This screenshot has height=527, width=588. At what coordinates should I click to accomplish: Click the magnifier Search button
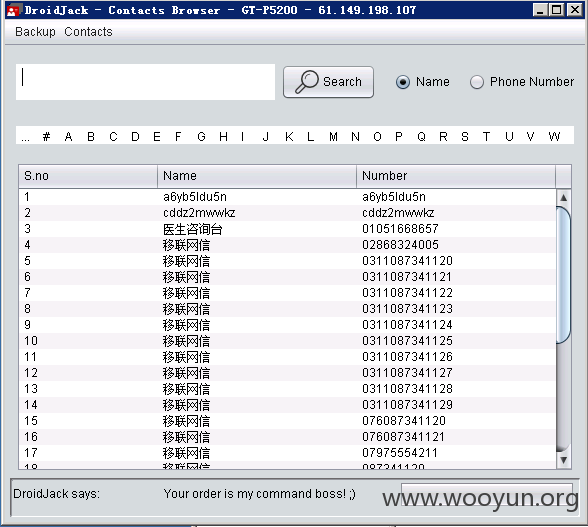(x=328, y=82)
